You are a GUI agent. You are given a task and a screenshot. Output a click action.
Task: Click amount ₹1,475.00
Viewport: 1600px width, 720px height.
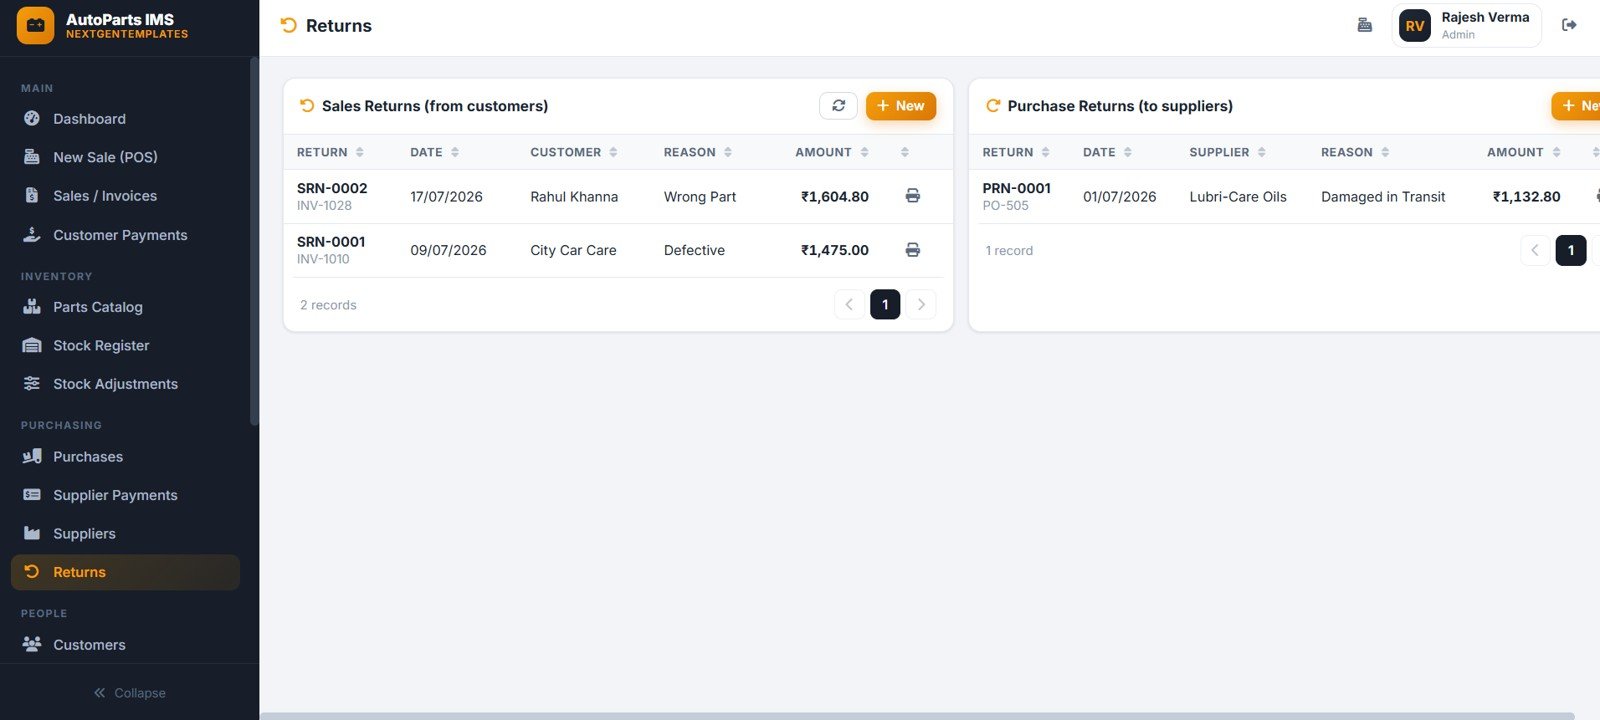pos(835,251)
